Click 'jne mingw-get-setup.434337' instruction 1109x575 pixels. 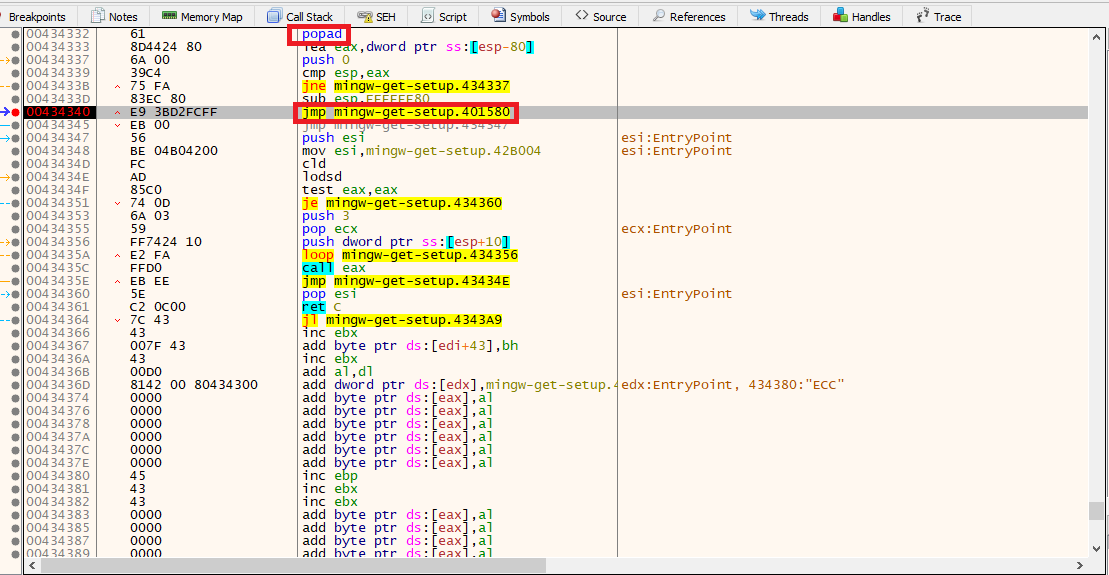pyautogui.click(x=405, y=86)
